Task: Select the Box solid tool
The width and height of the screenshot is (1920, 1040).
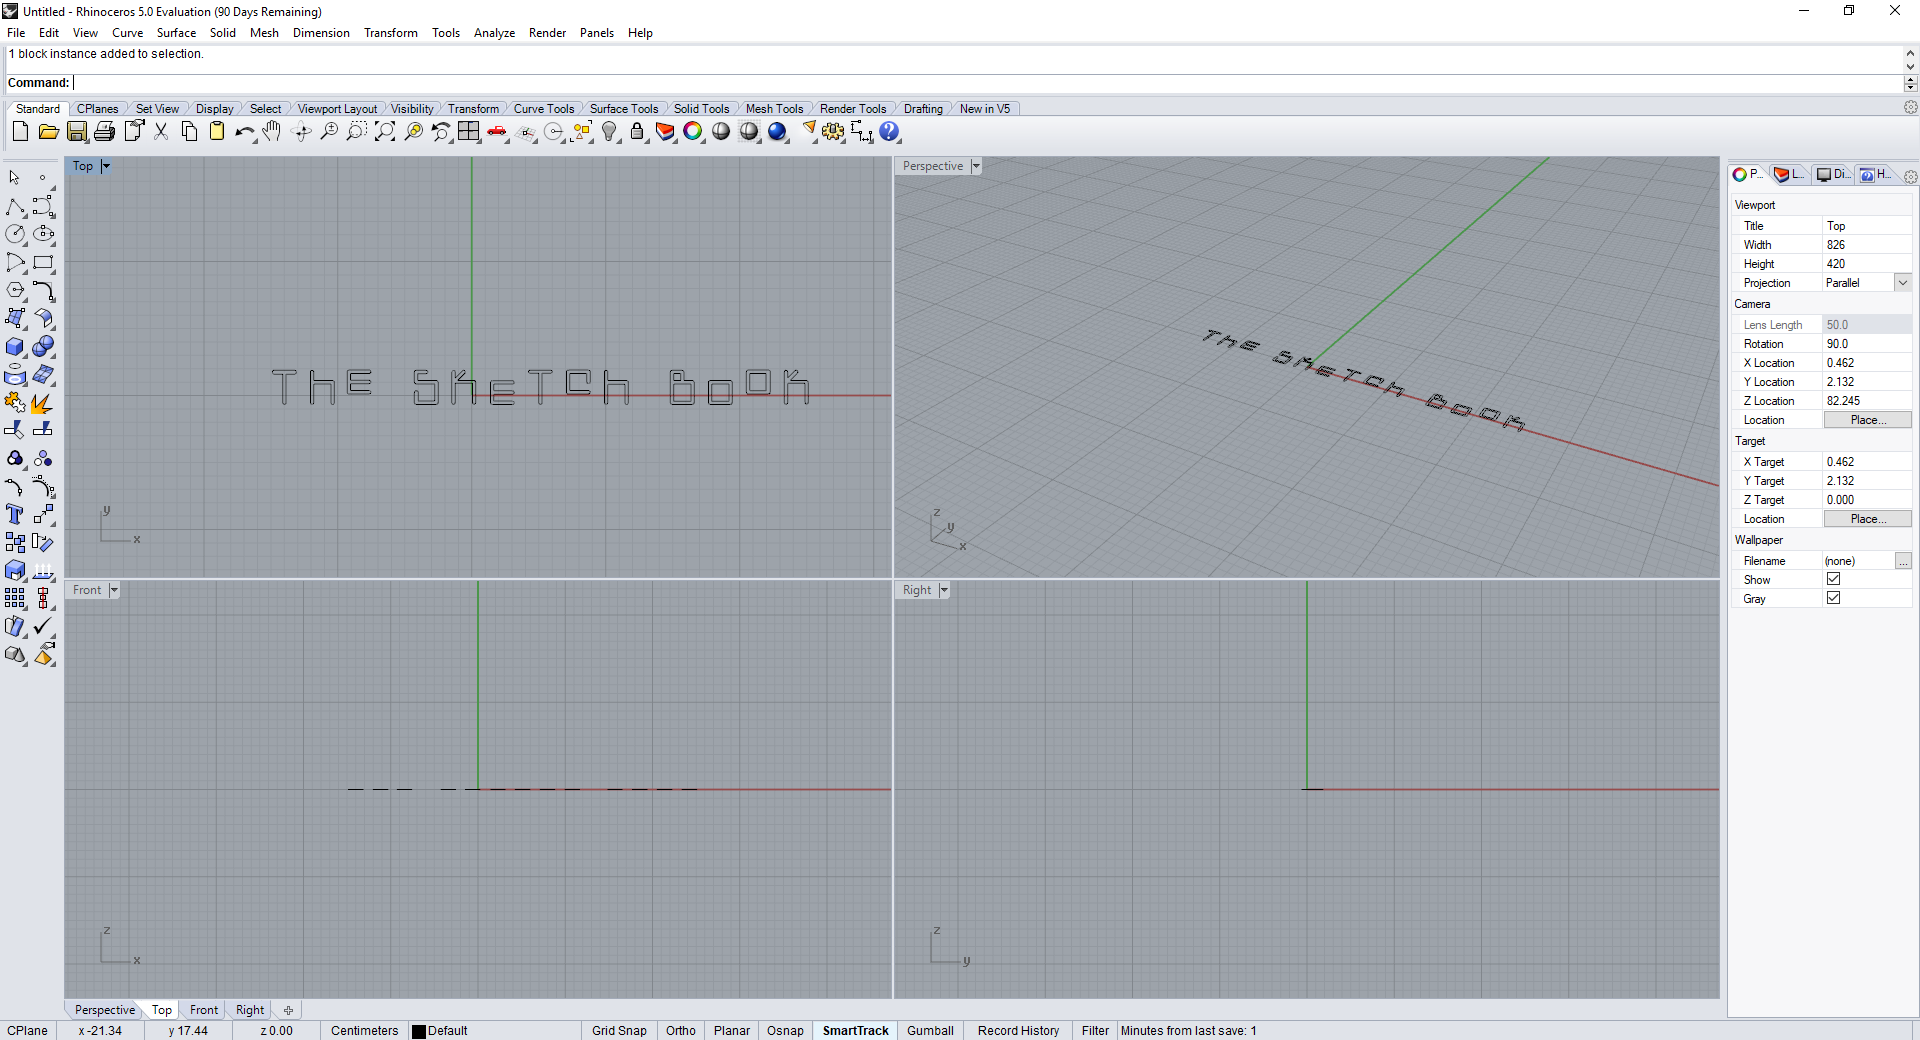Action: [x=15, y=346]
